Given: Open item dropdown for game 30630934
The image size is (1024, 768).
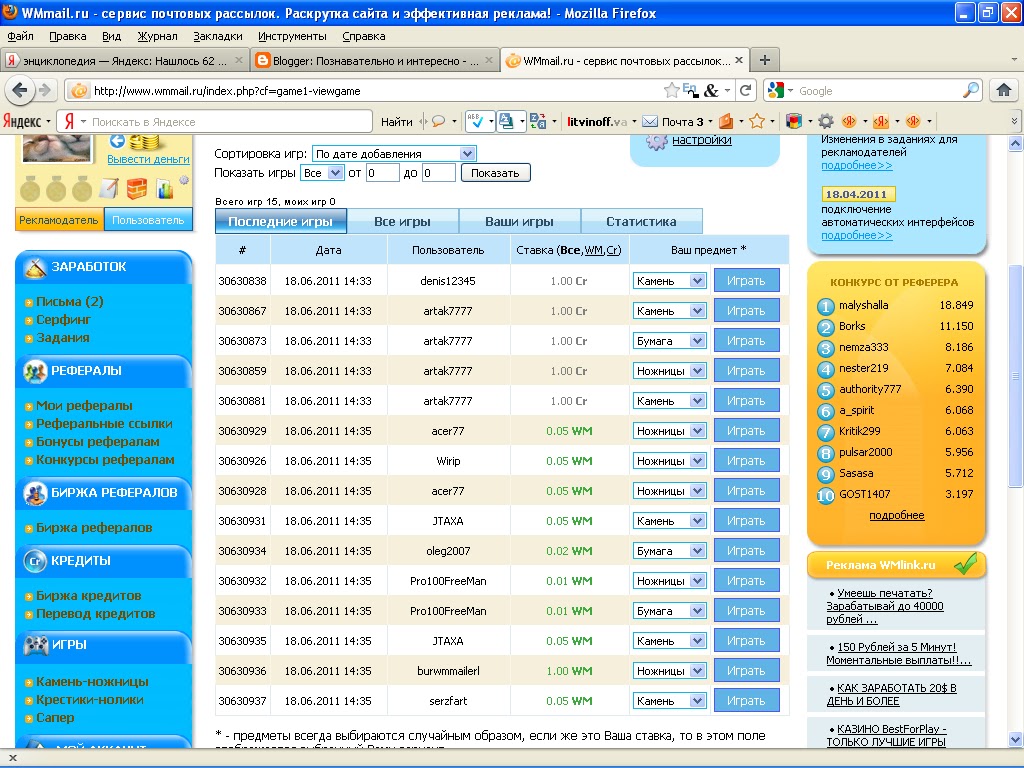Looking at the screenshot, I should (669, 551).
